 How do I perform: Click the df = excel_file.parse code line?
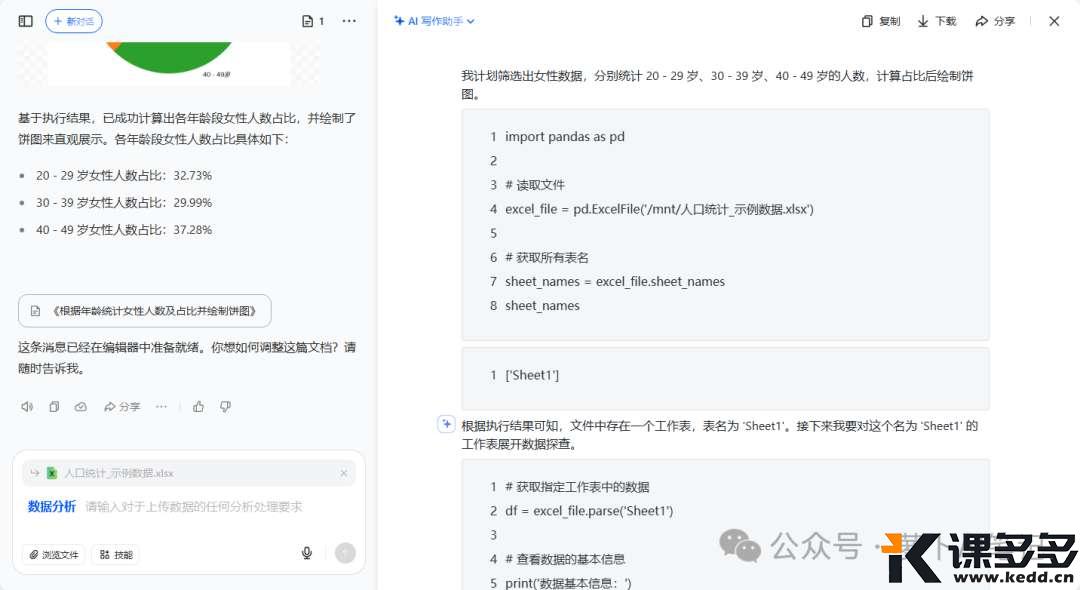coord(589,511)
